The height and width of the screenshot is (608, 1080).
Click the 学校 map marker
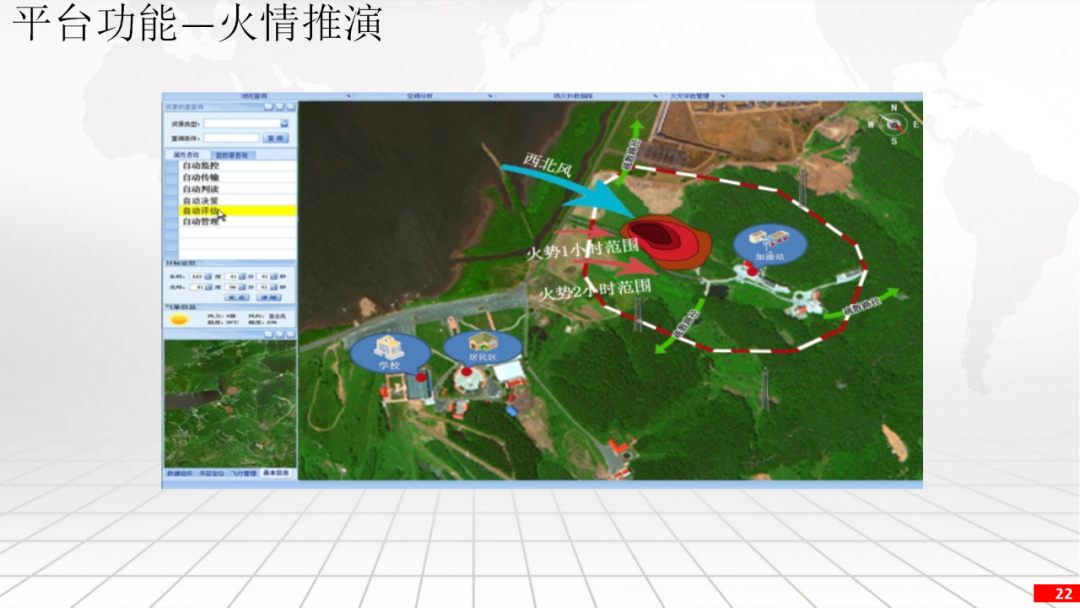click(391, 353)
